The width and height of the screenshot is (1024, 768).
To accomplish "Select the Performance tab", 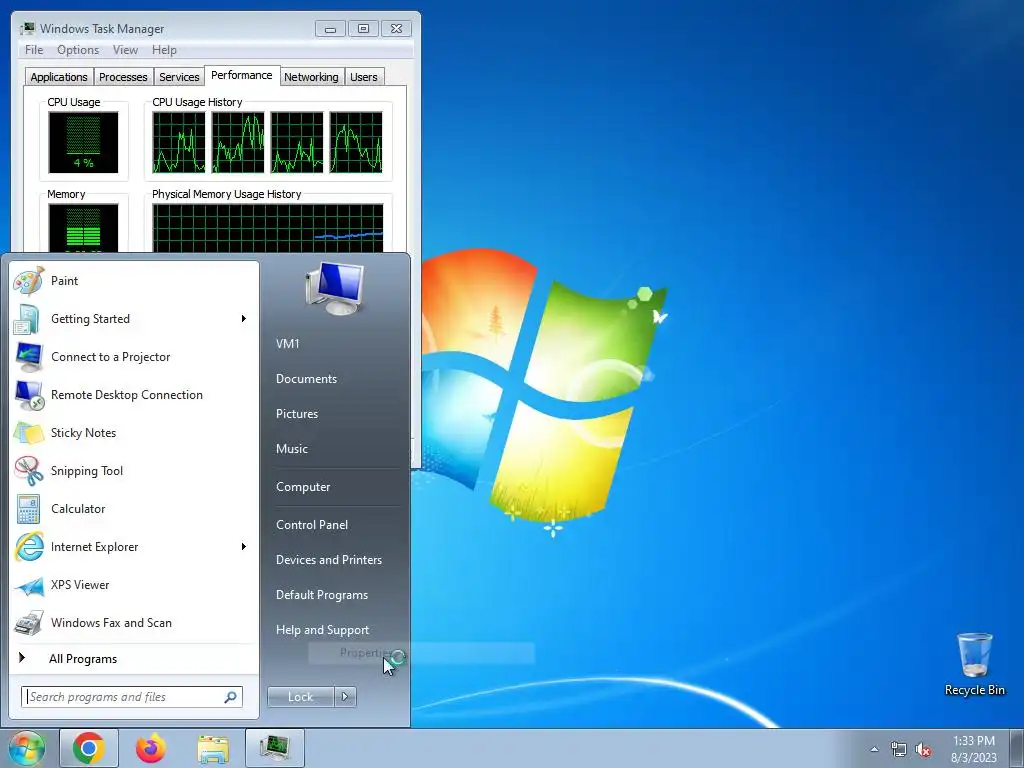I will point(242,75).
